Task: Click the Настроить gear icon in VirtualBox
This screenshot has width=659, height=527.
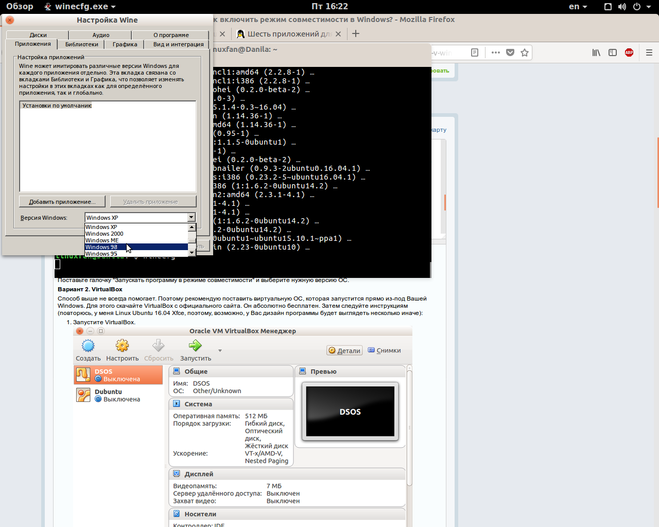Action: pyautogui.click(x=122, y=346)
